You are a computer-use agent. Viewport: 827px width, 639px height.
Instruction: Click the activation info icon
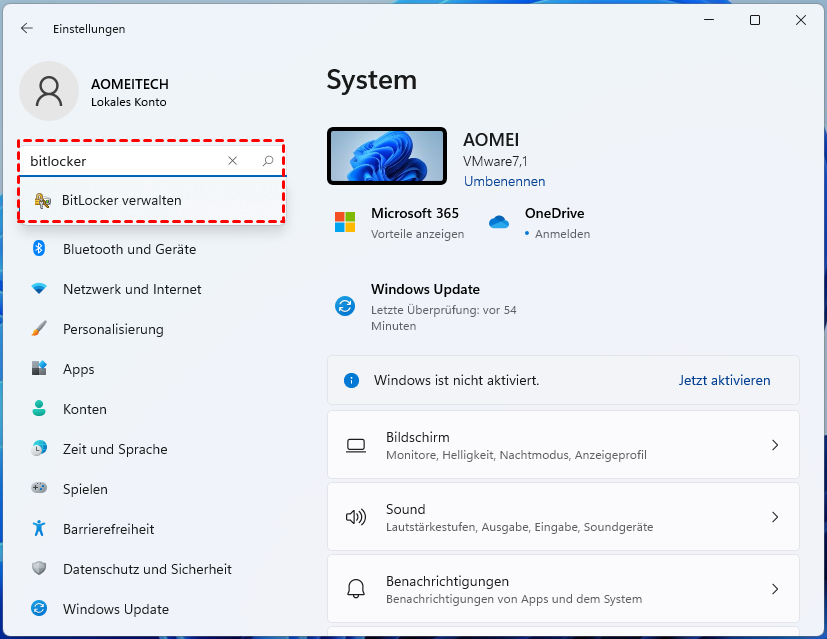[x=351, y=380]
